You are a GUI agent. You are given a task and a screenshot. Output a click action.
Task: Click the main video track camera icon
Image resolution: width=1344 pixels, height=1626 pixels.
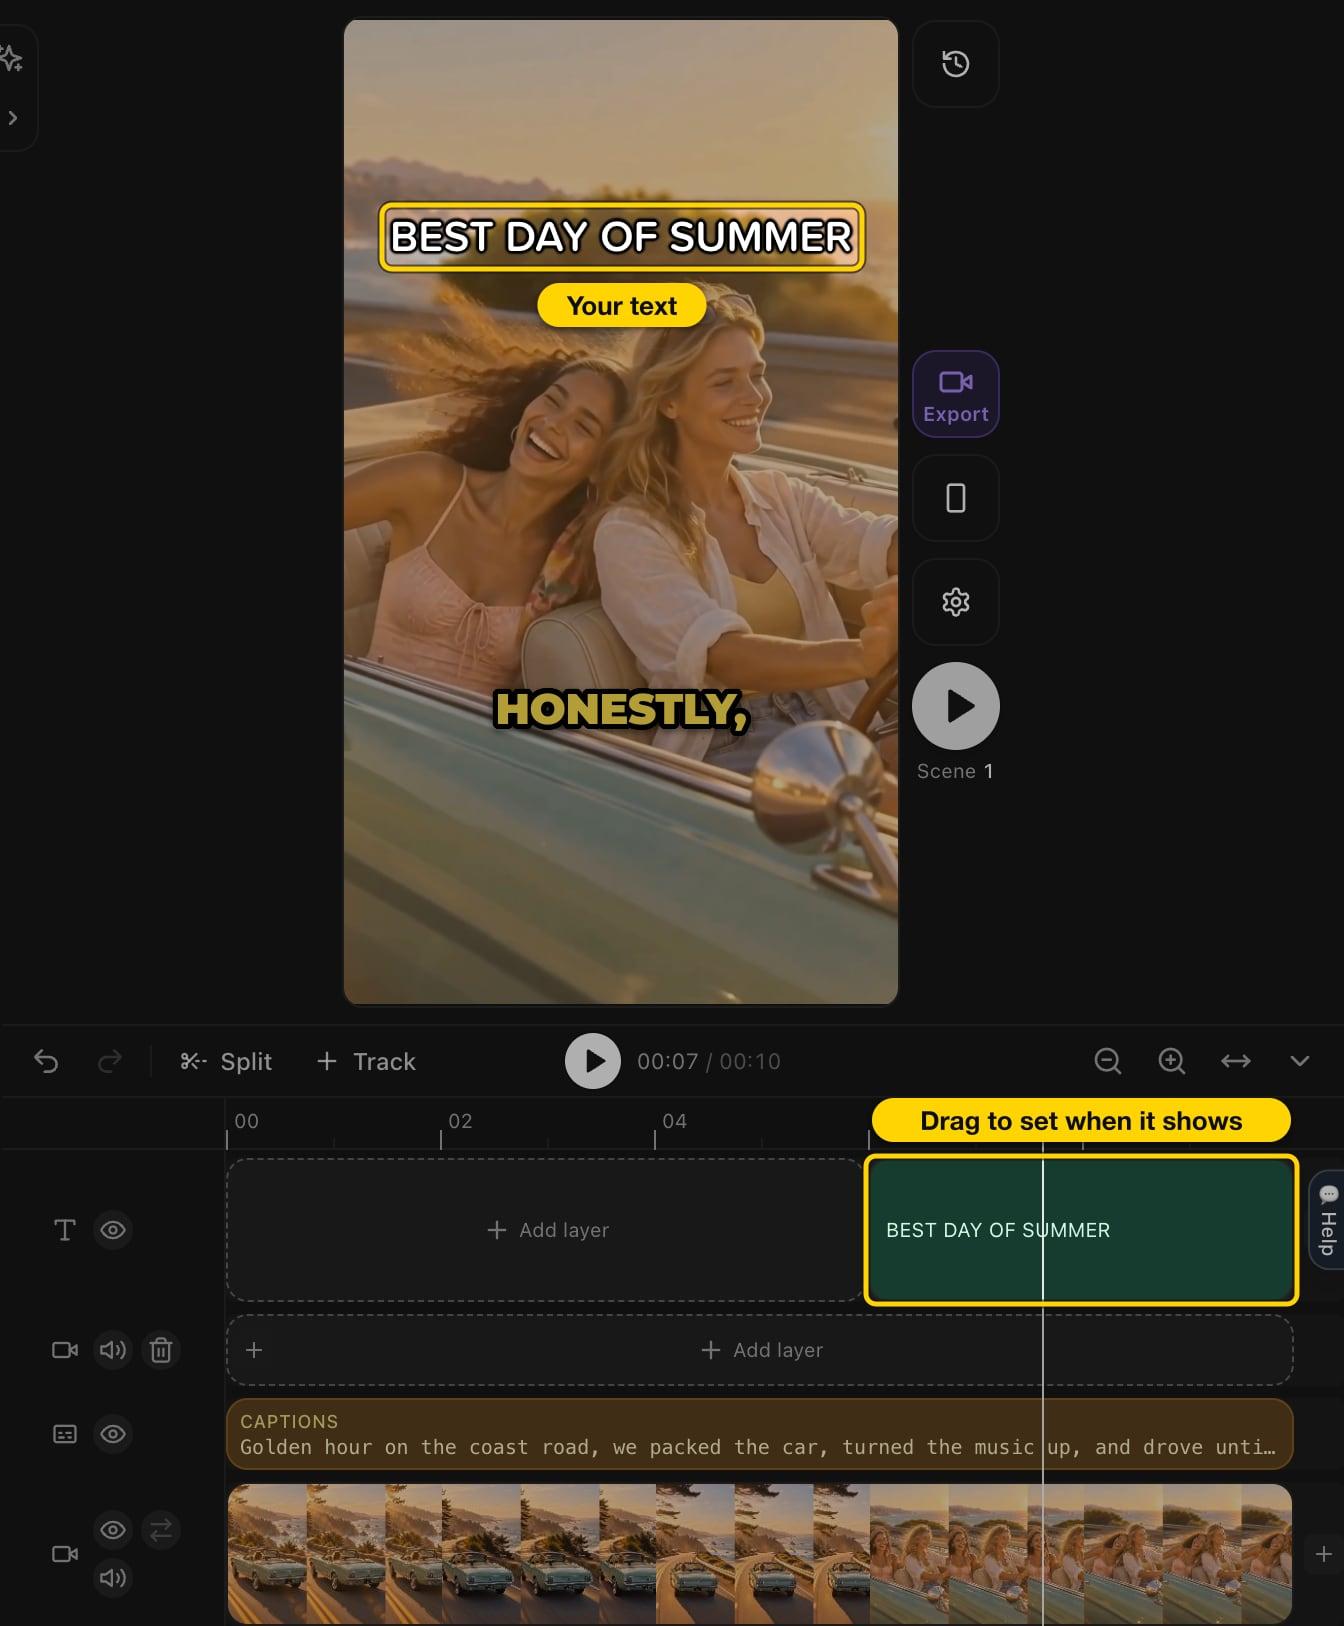[65, 1554]
